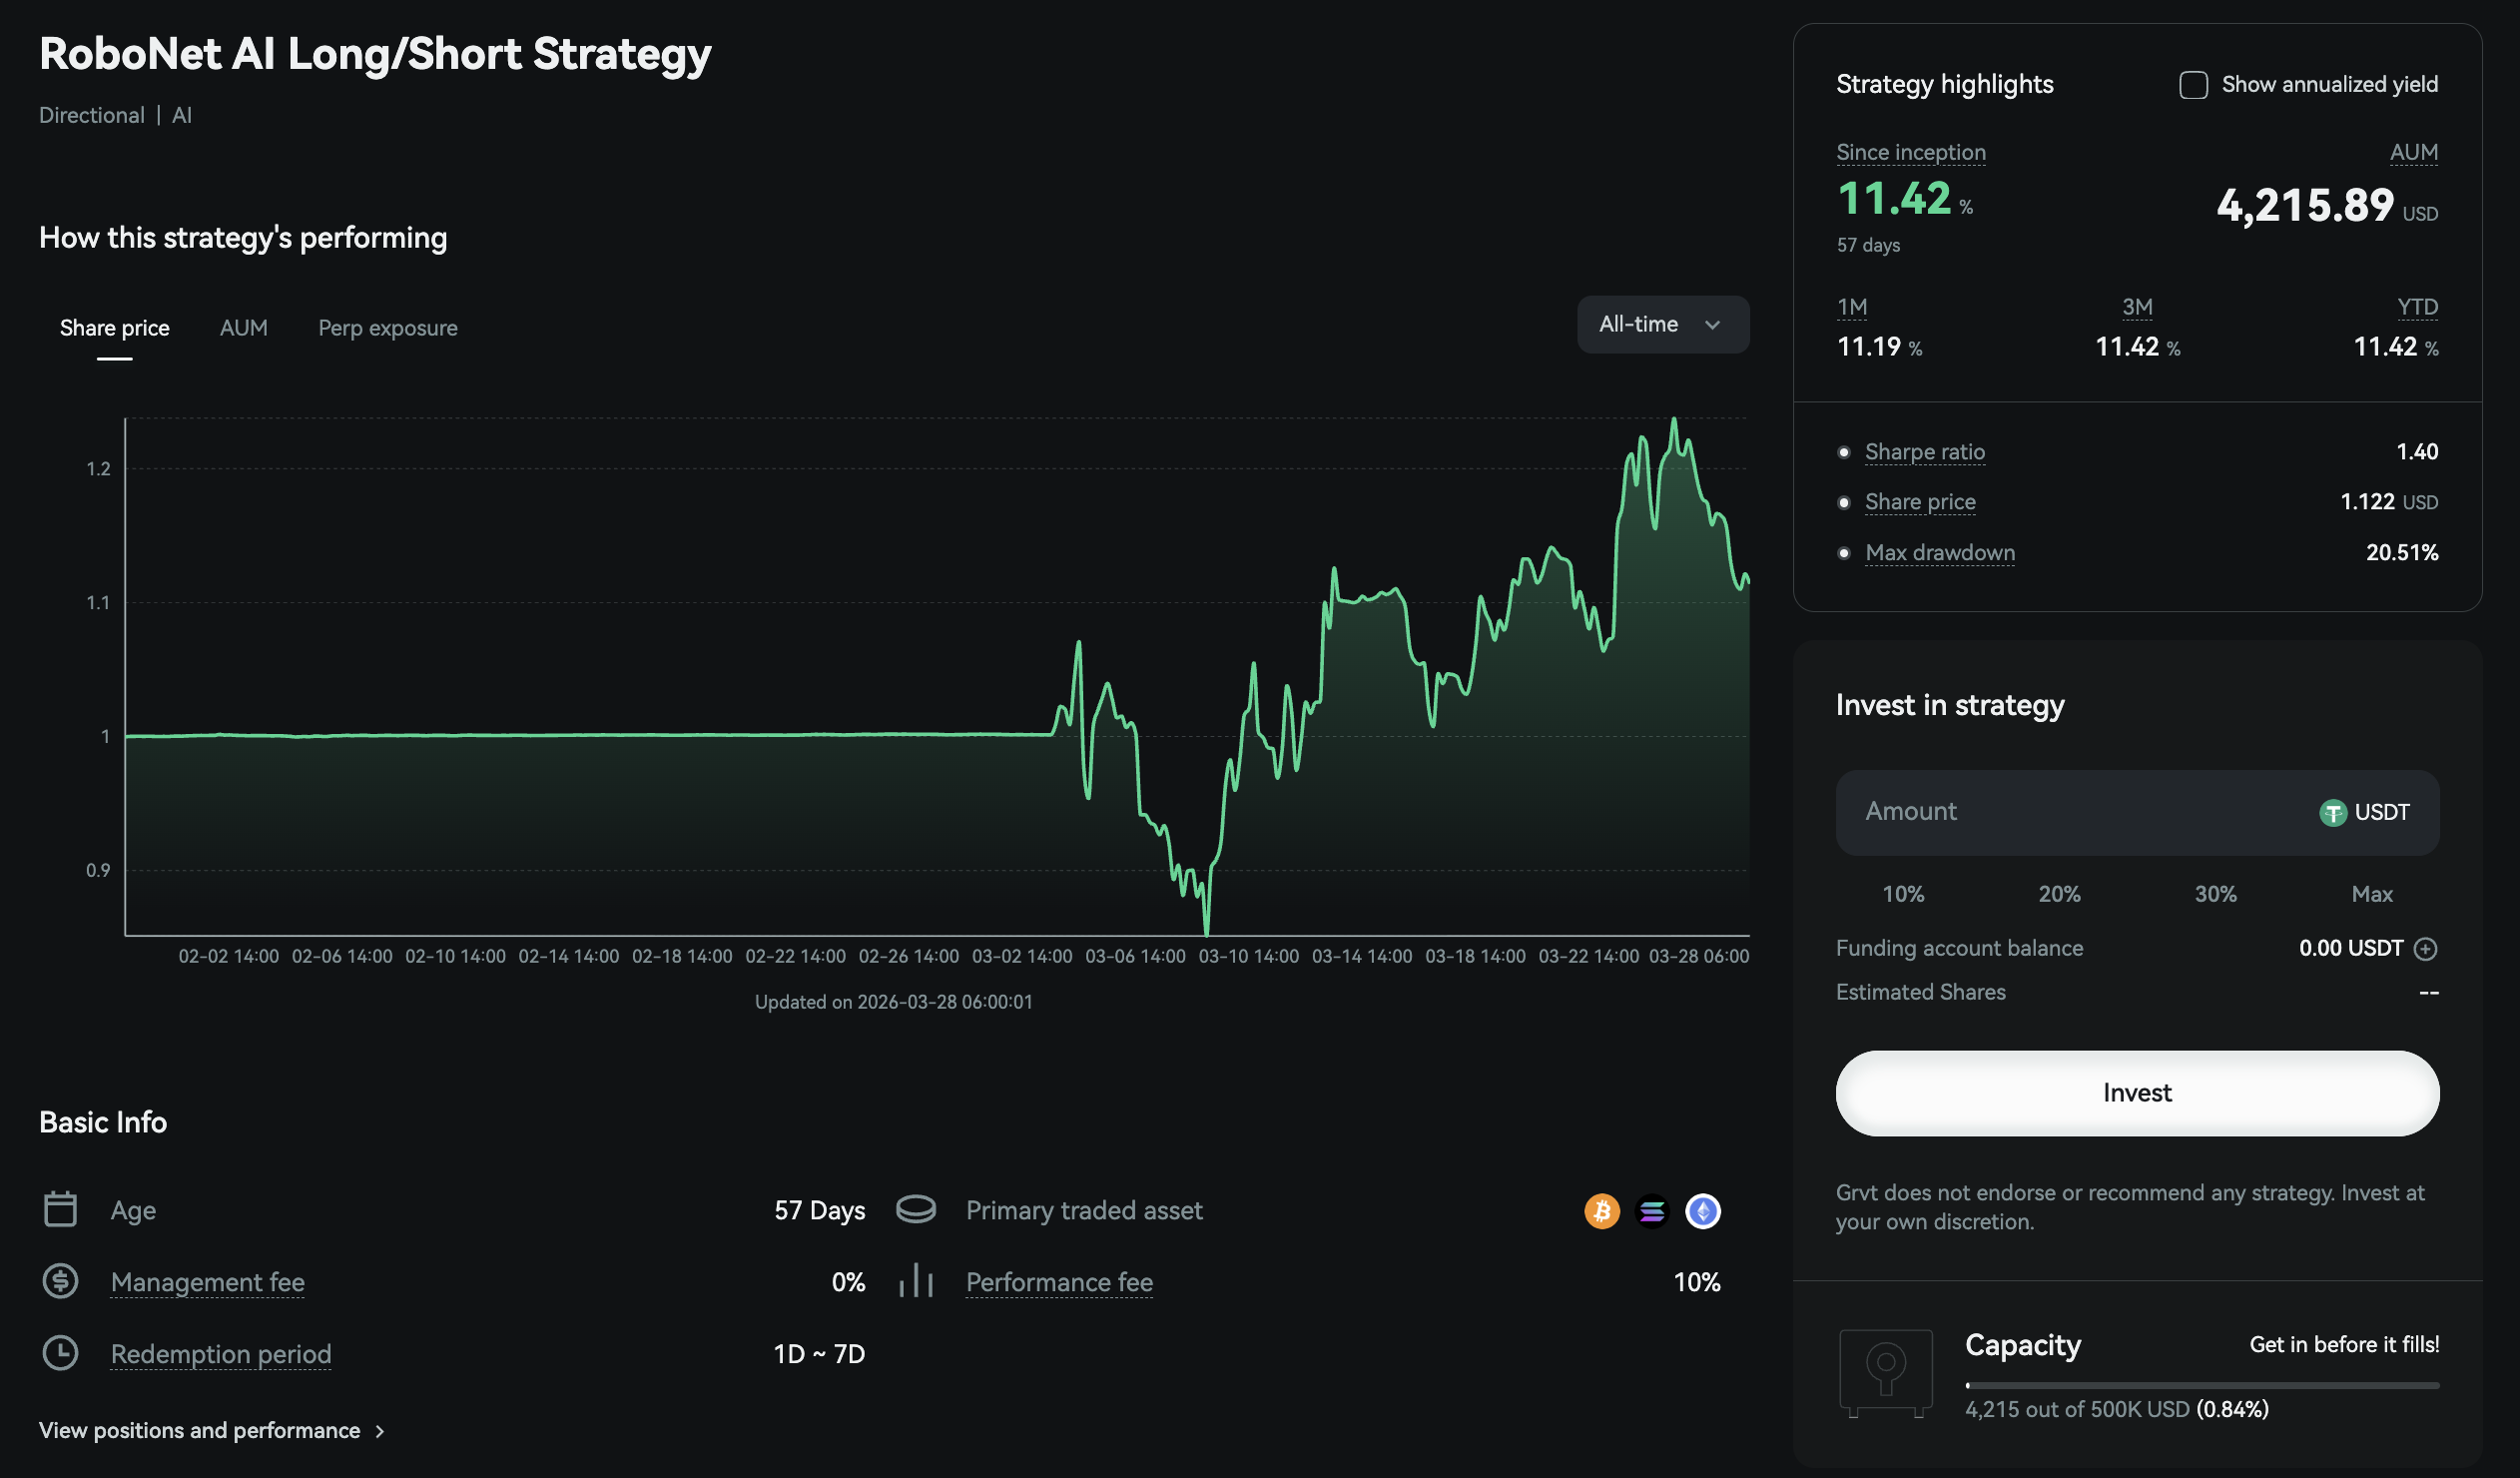
Task: Click the calendar icon beside Age
Action: (60, 1208)
